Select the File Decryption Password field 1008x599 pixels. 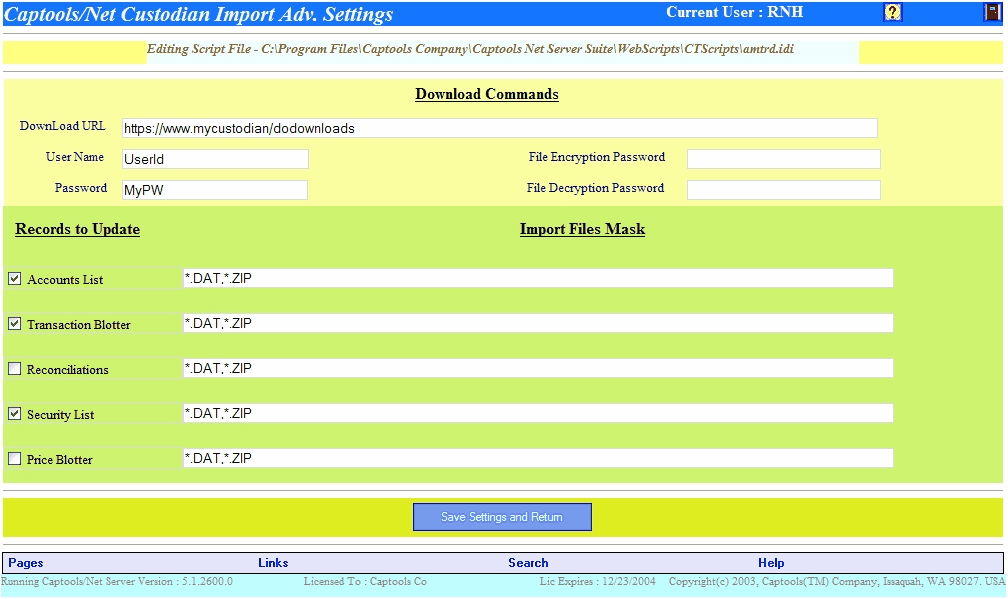click(783, 190)
